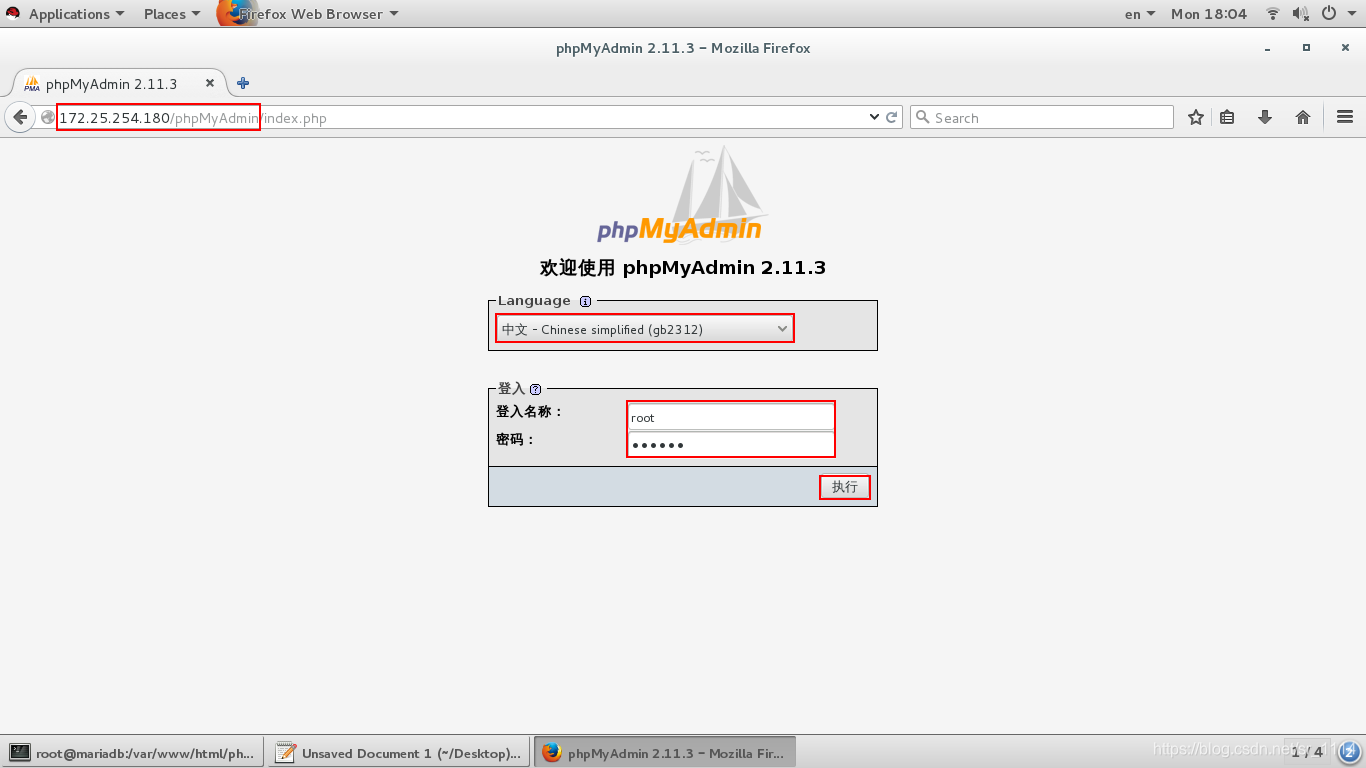Click the 欢迎使用 phpMyAdmin 2.11.3 heading

683,267
